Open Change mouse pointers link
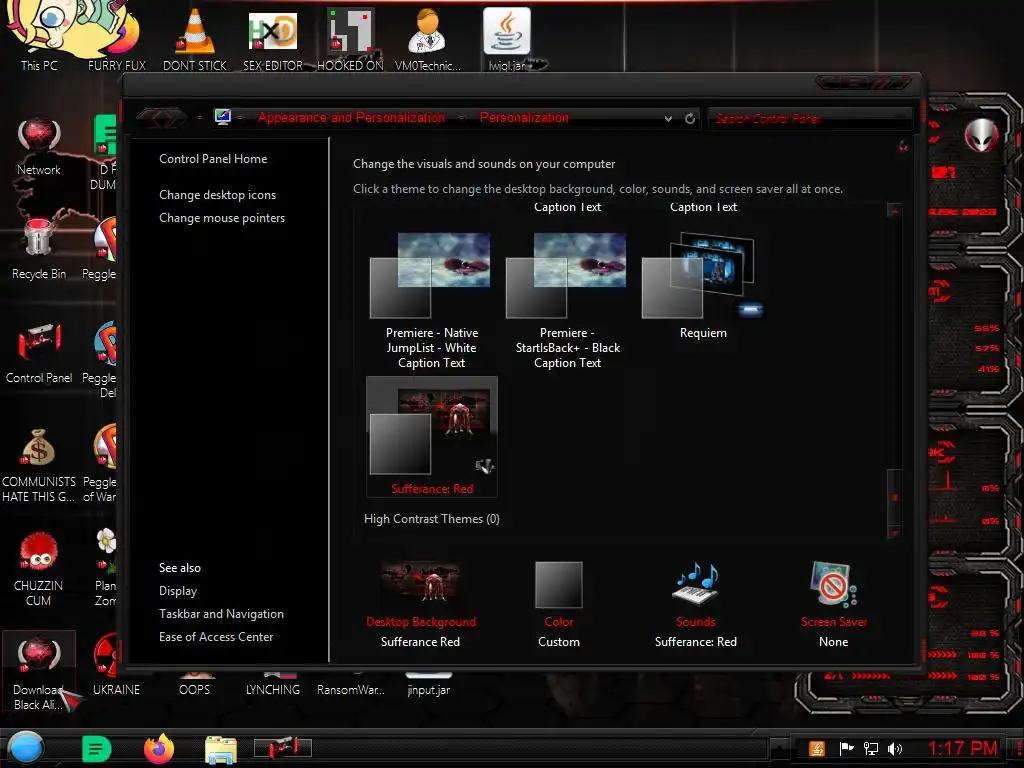This screenshot has width=1024, height=768. coord(222,217)
